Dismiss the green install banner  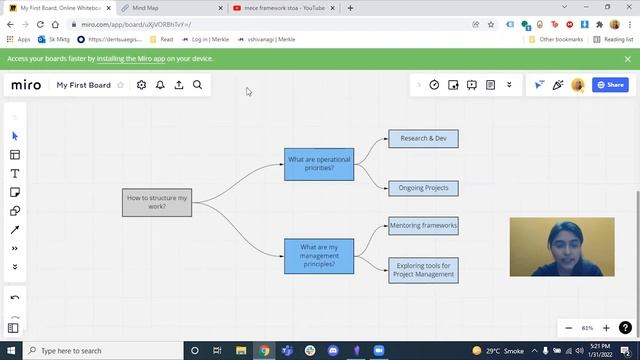(x=628, y=59)
